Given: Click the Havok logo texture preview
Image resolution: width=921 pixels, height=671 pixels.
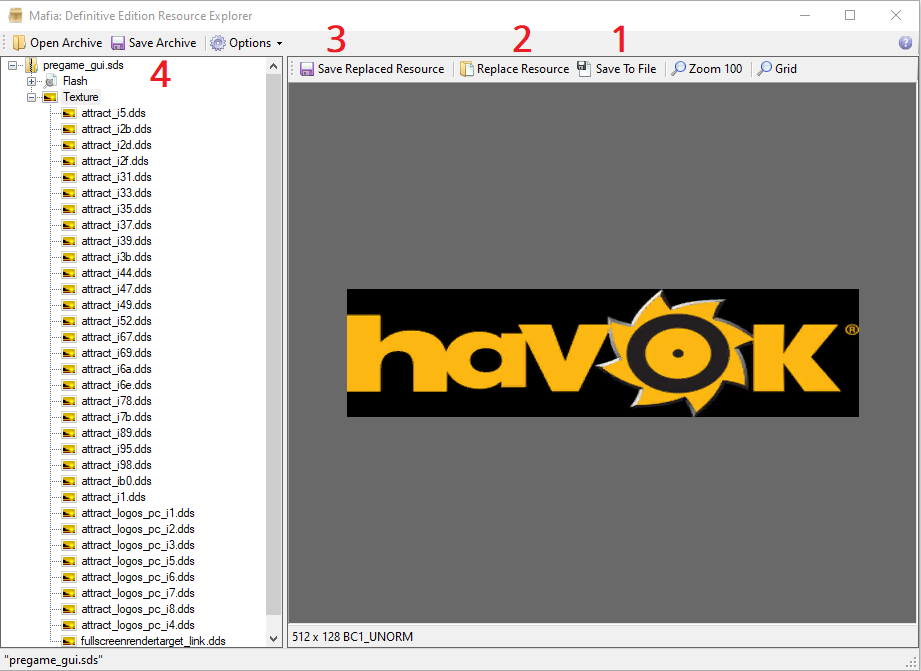Looking at the screenshot, I should pyautogui.click(x=603, y=353).
